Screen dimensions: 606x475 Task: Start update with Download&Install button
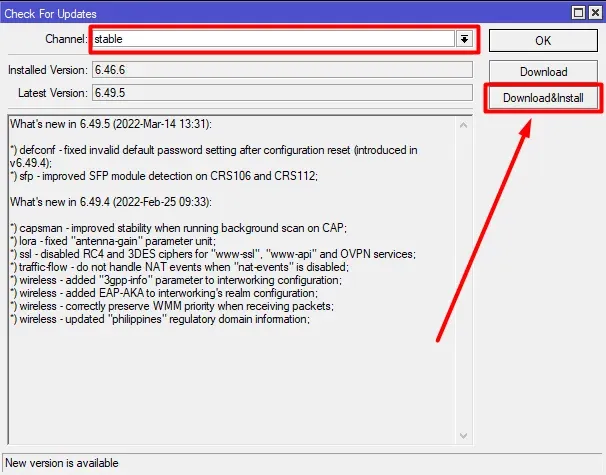[x=543, y=99]
